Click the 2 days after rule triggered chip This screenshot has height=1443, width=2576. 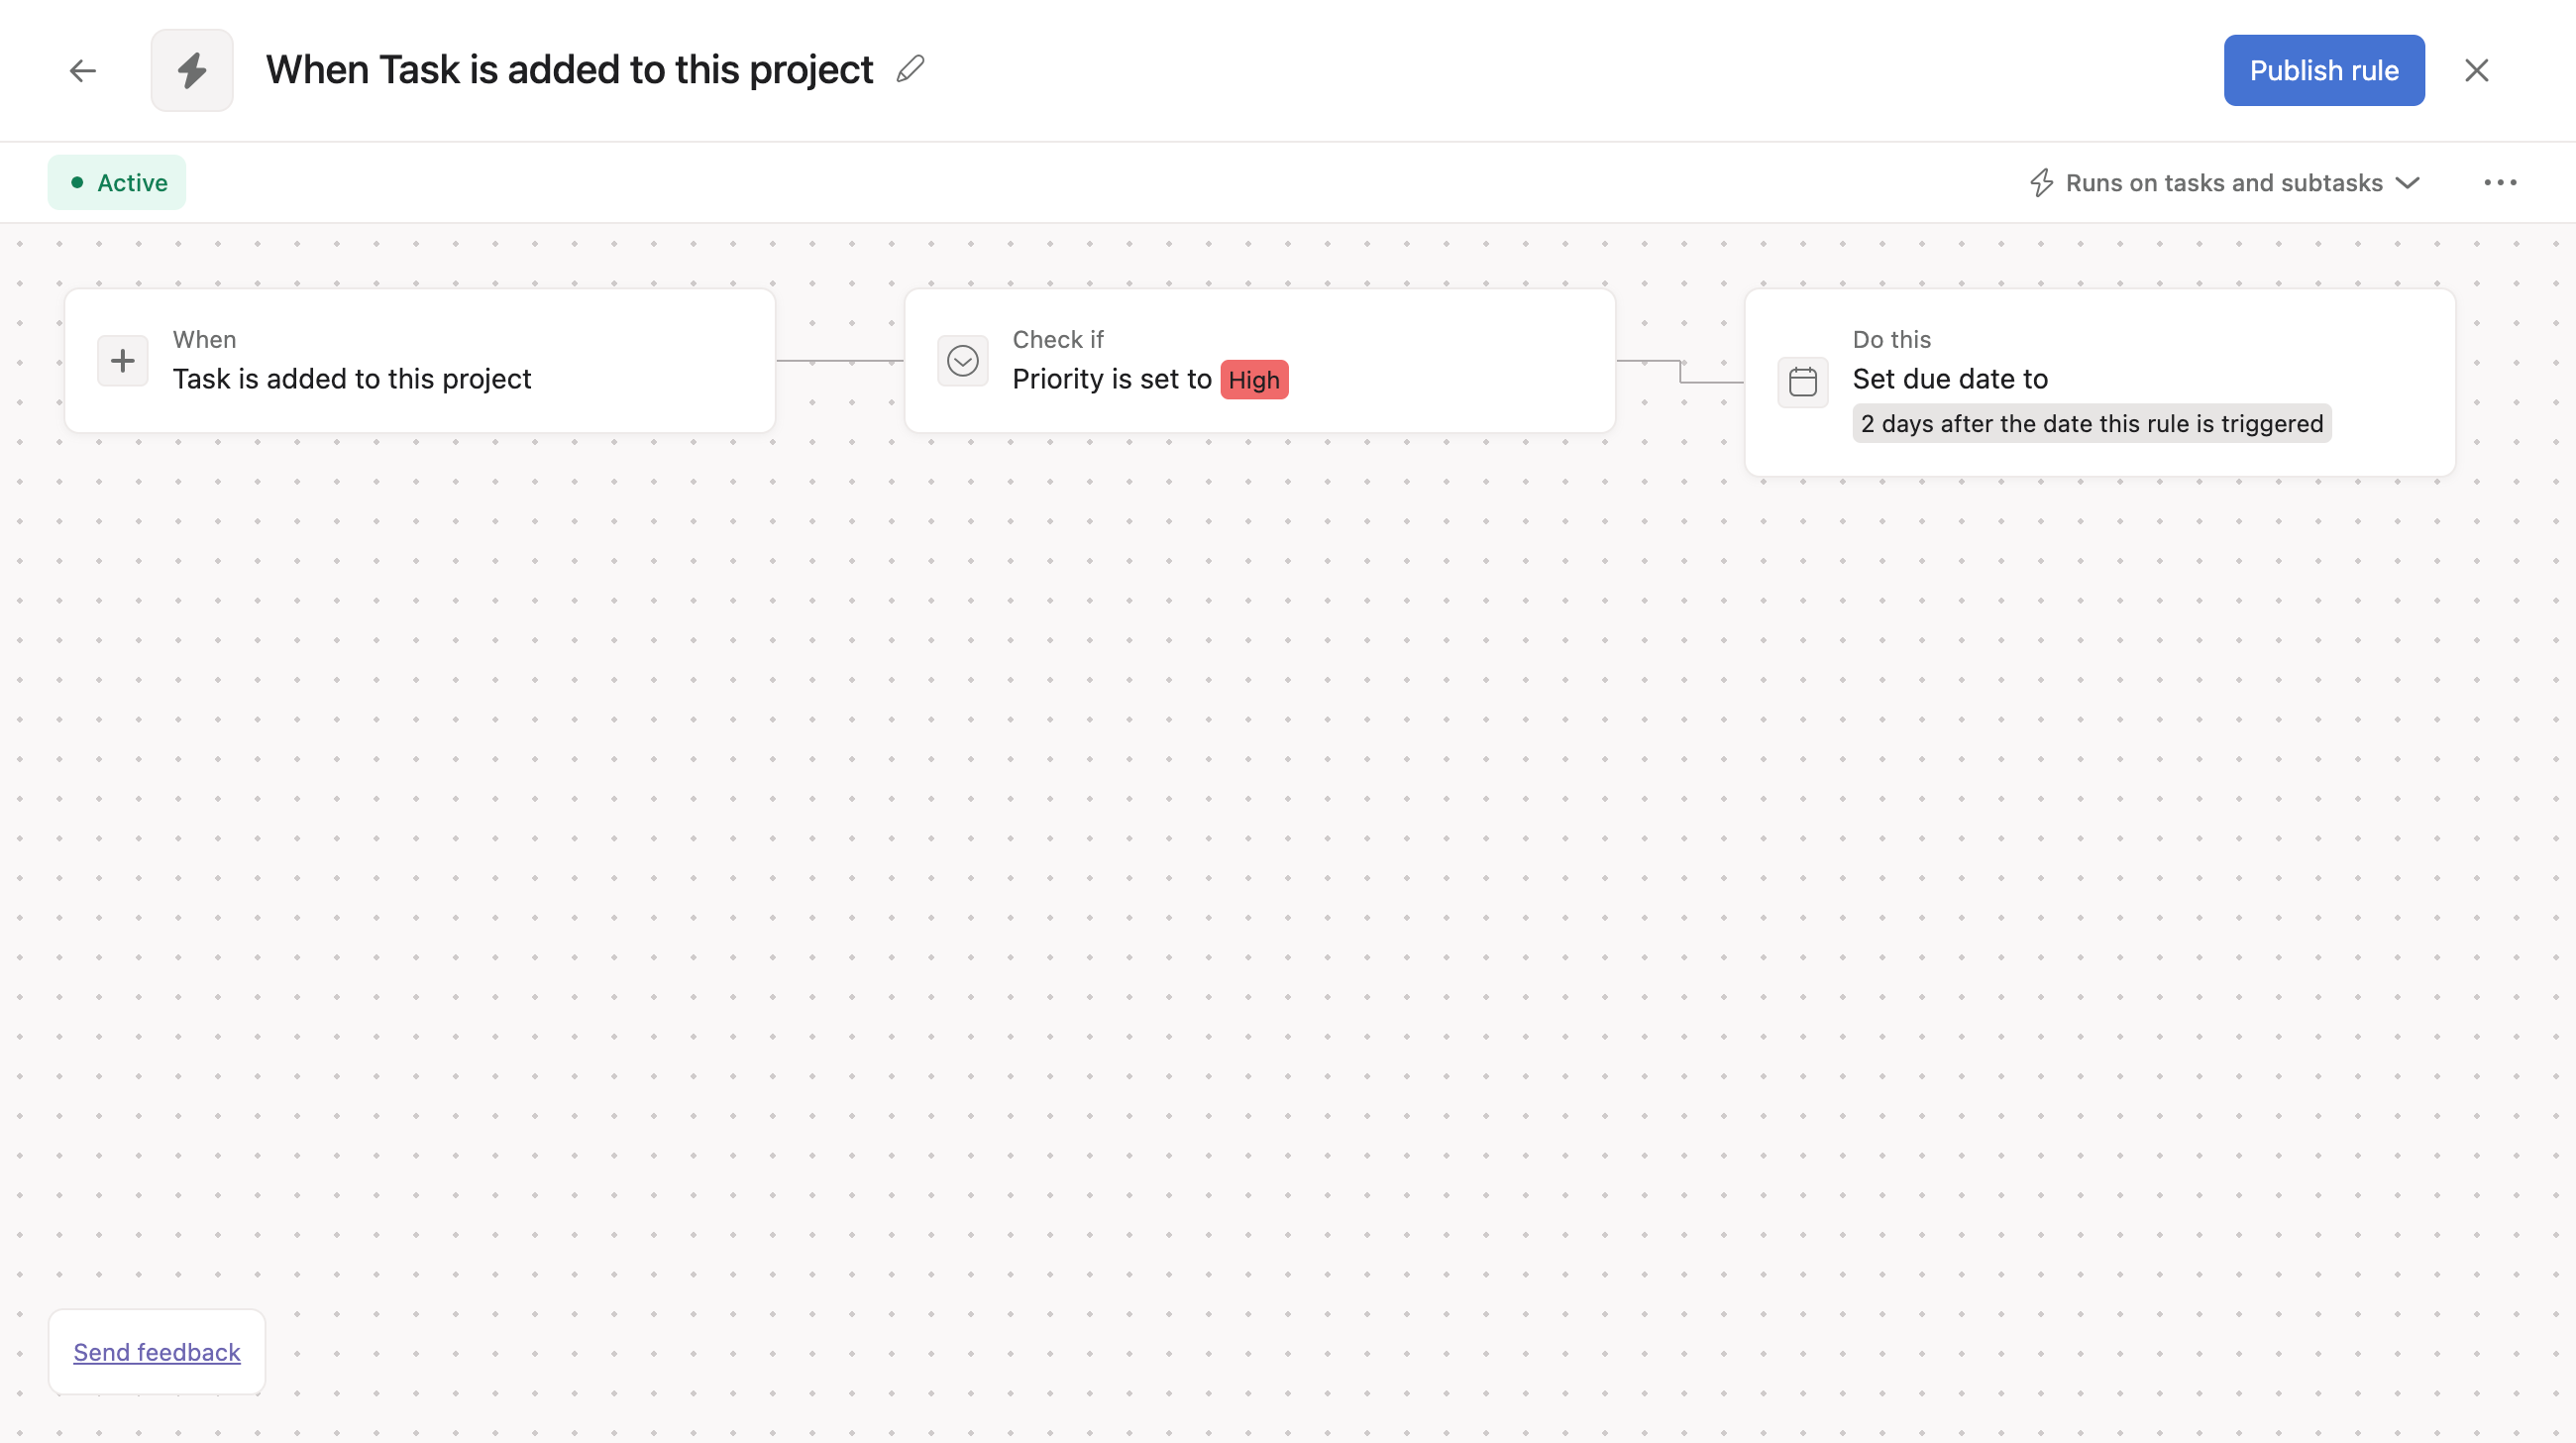coord(2092,424)
